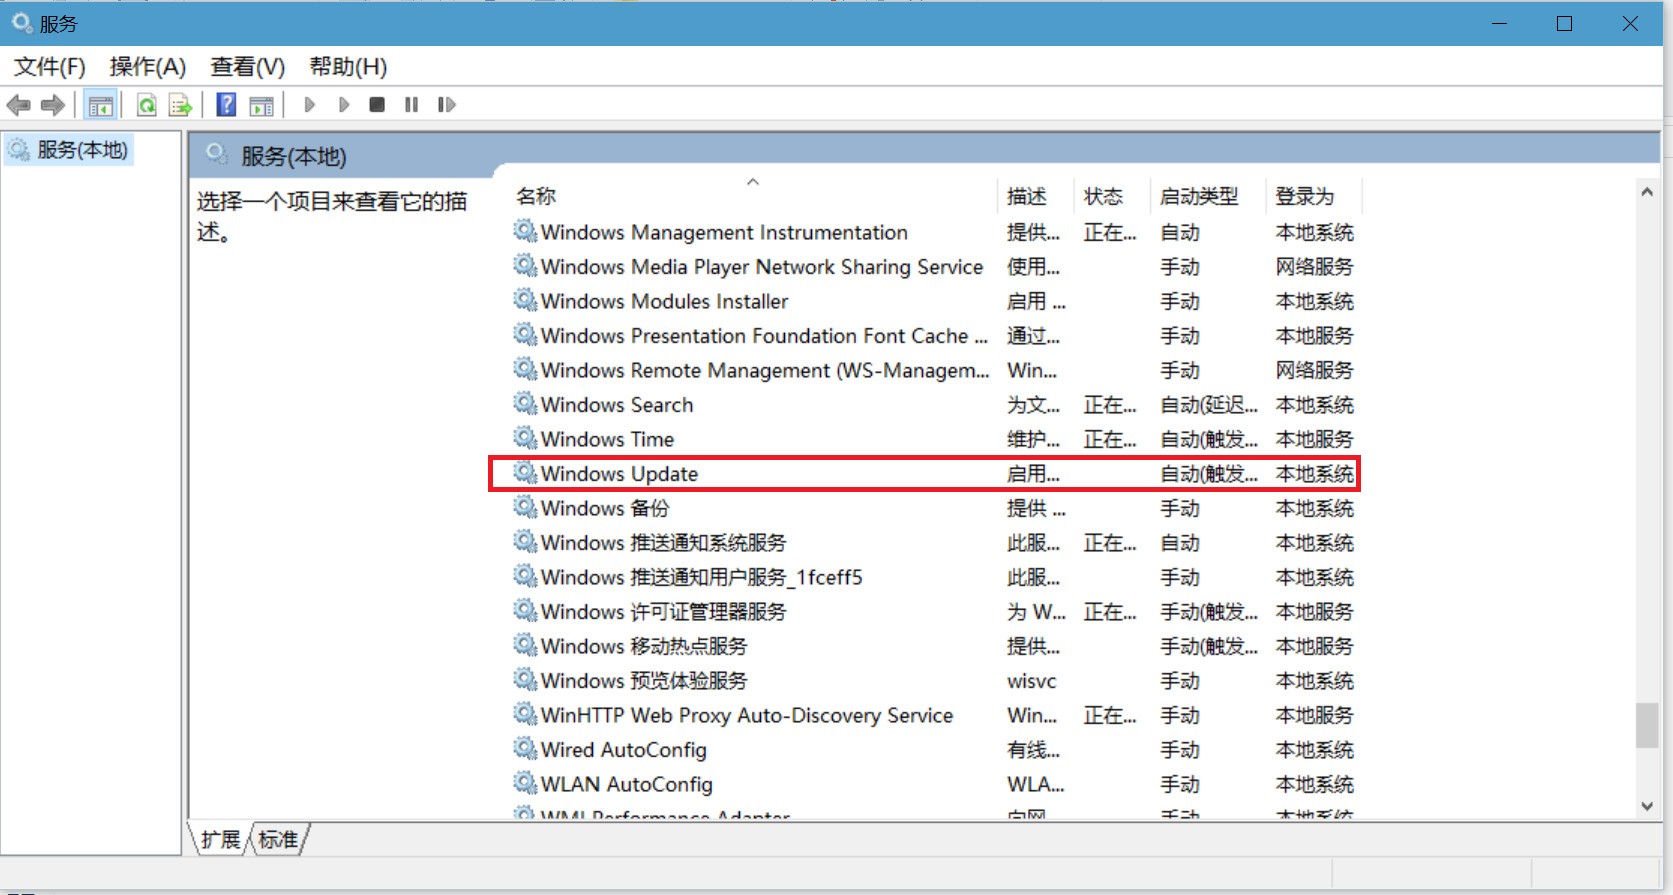Open the 文件(F) menu

(49, 67)
